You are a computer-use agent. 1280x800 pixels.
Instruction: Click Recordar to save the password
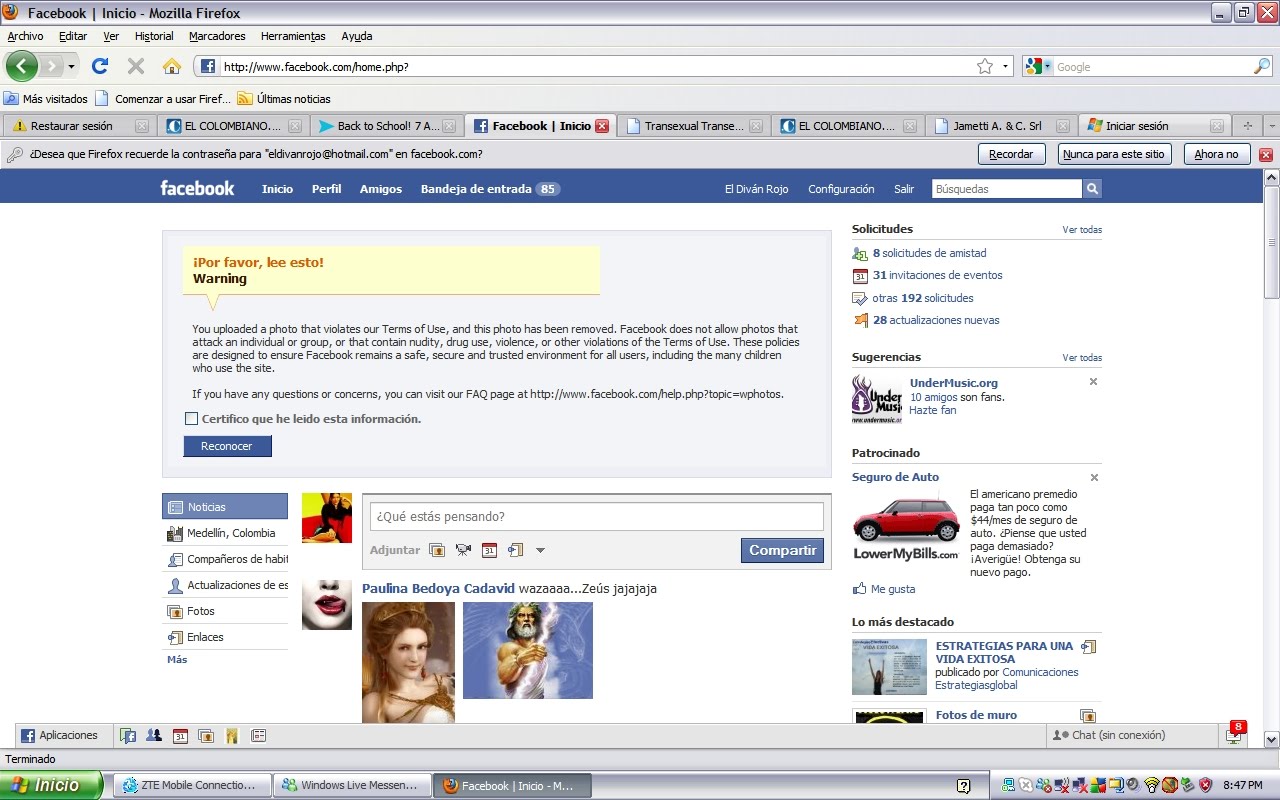tap(1011, 154)
